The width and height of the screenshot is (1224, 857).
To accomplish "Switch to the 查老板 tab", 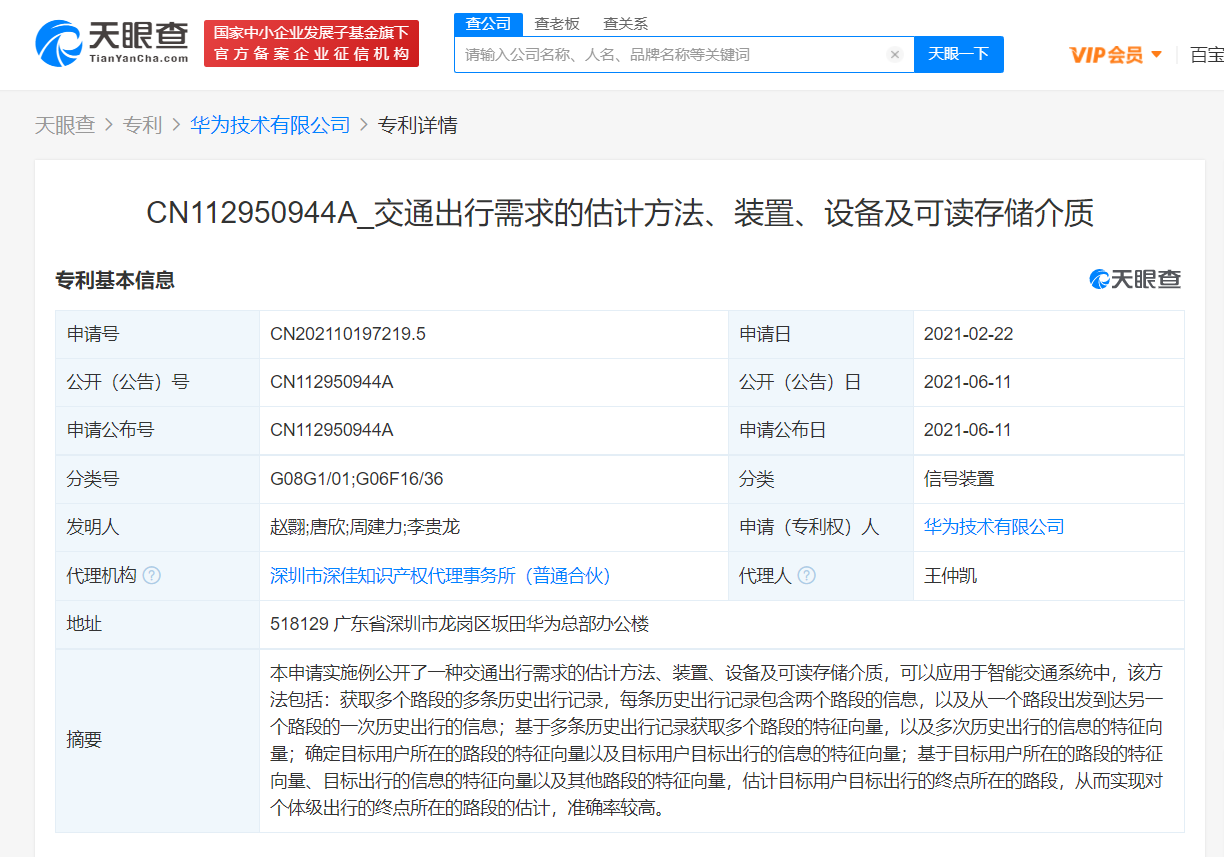I will tap(557, 24).
